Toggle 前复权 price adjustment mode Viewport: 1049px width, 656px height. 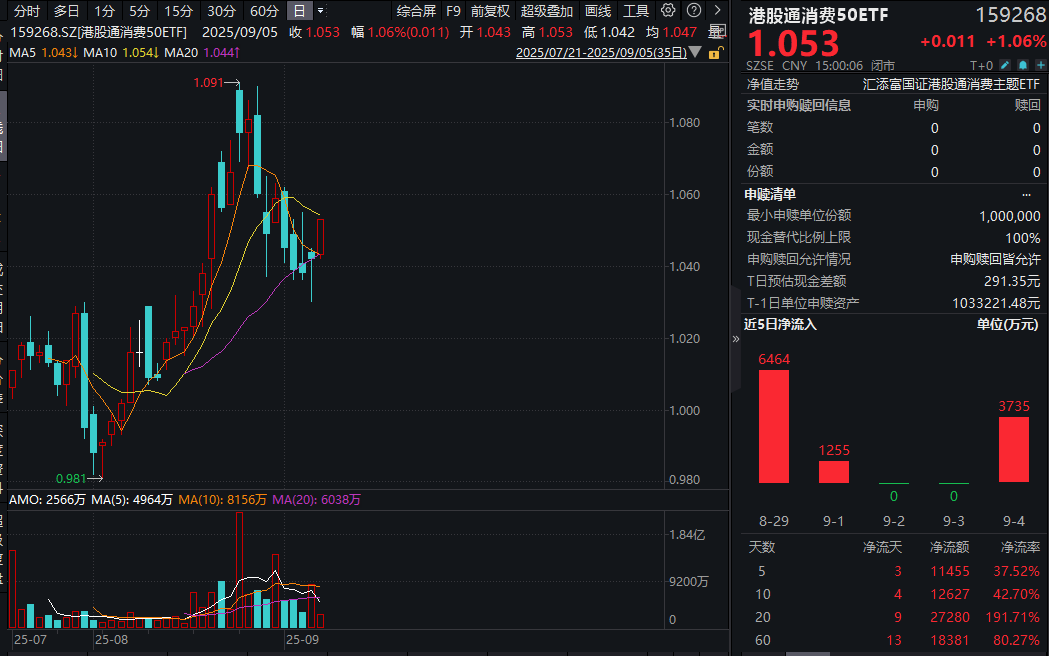tap(490, 11)
